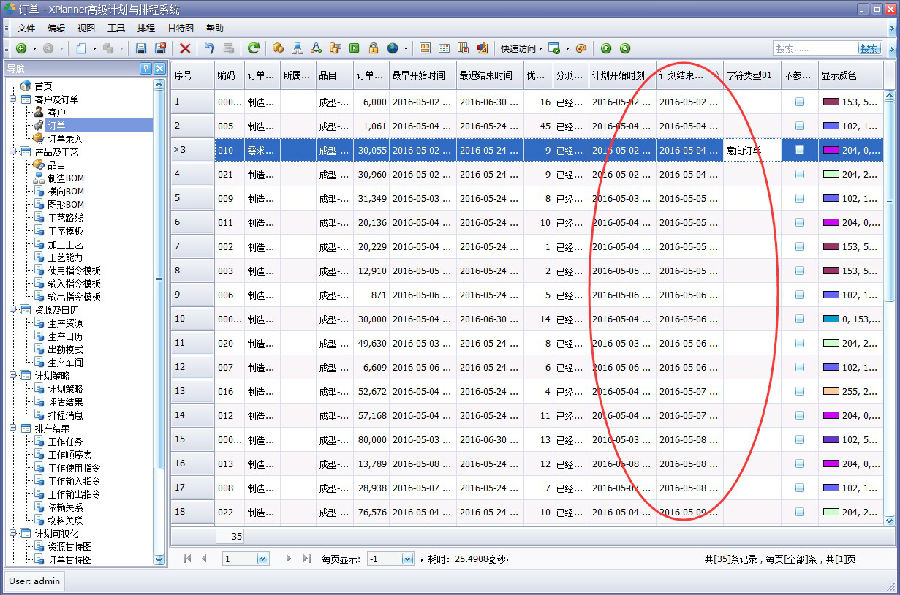Click the cyan color swatch in row 10
900x595 pixels.
tap(831, 318)
